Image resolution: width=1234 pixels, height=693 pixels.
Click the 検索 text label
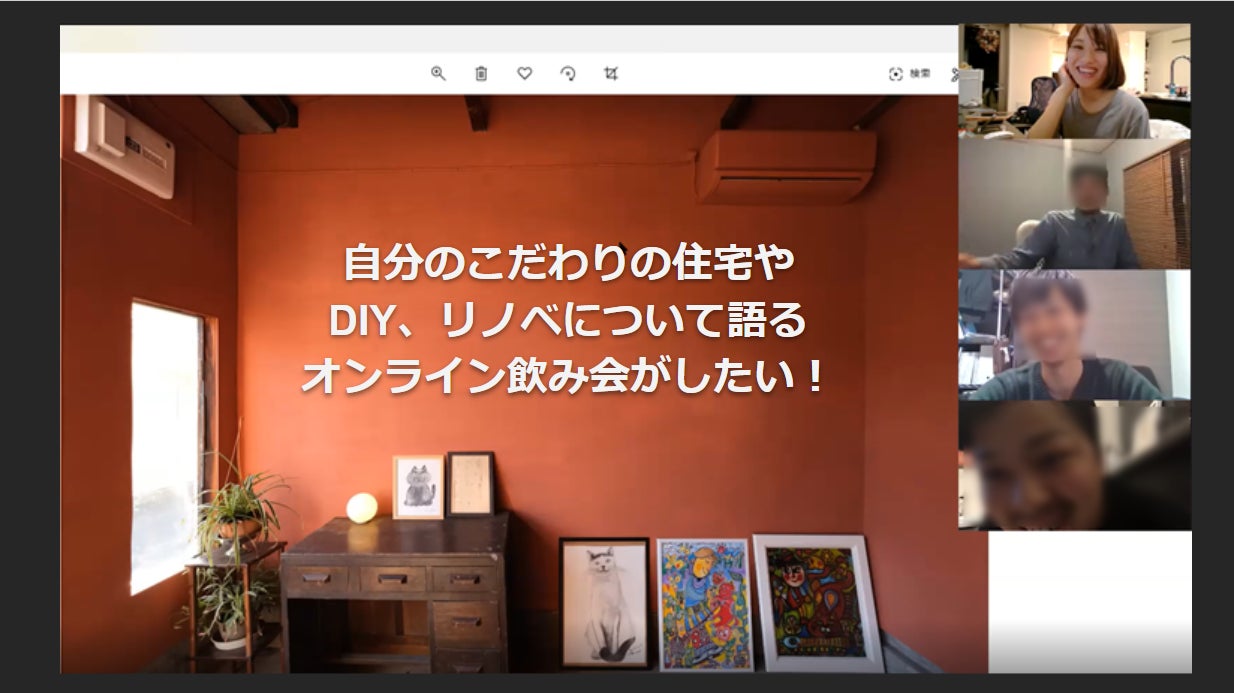920,74
